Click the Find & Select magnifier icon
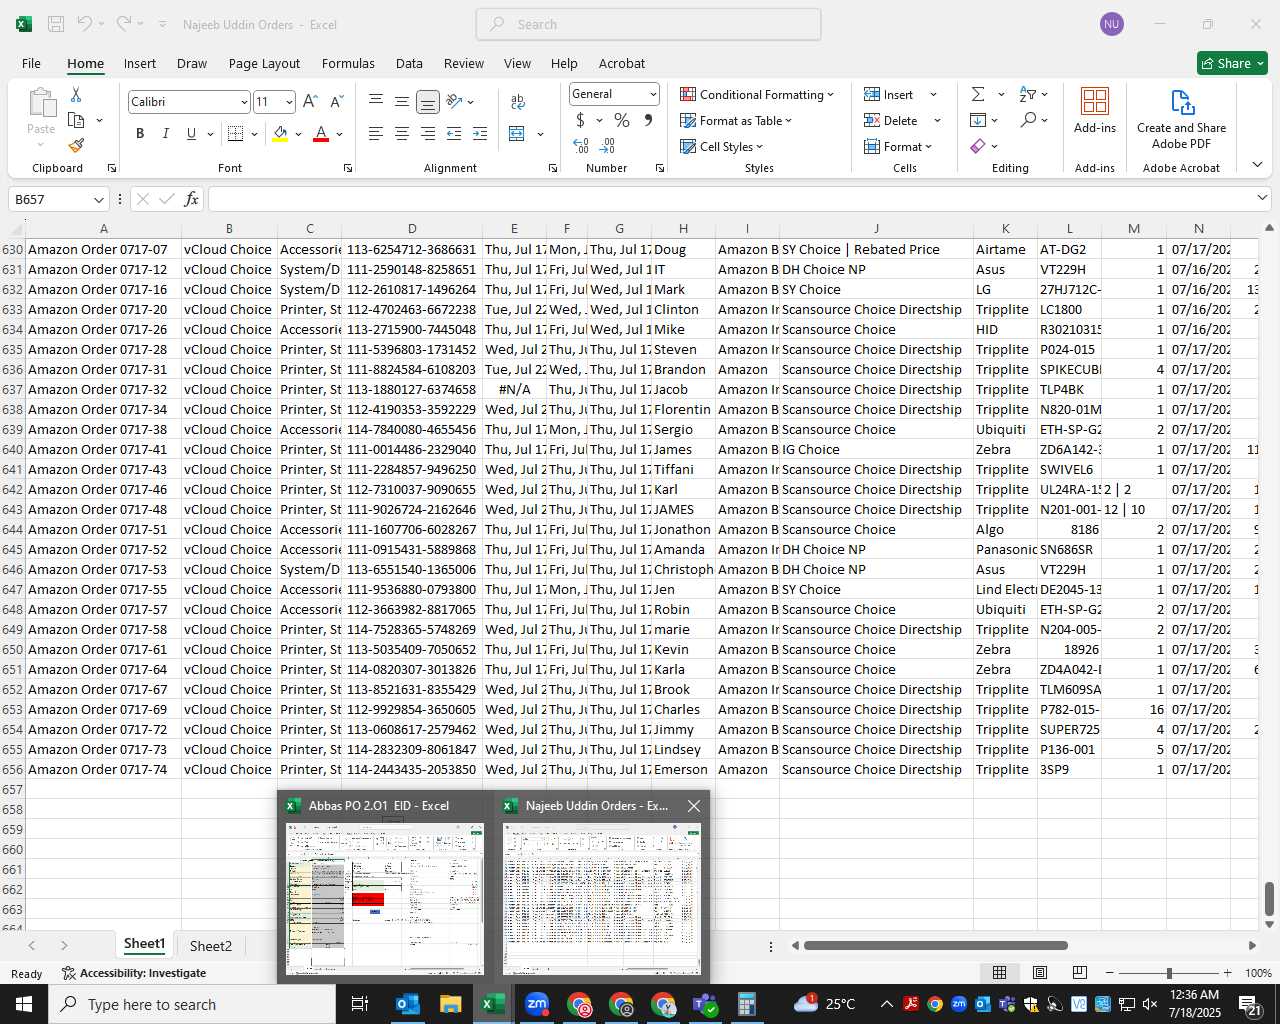1280x1024 pixels. pos(1028,120)
